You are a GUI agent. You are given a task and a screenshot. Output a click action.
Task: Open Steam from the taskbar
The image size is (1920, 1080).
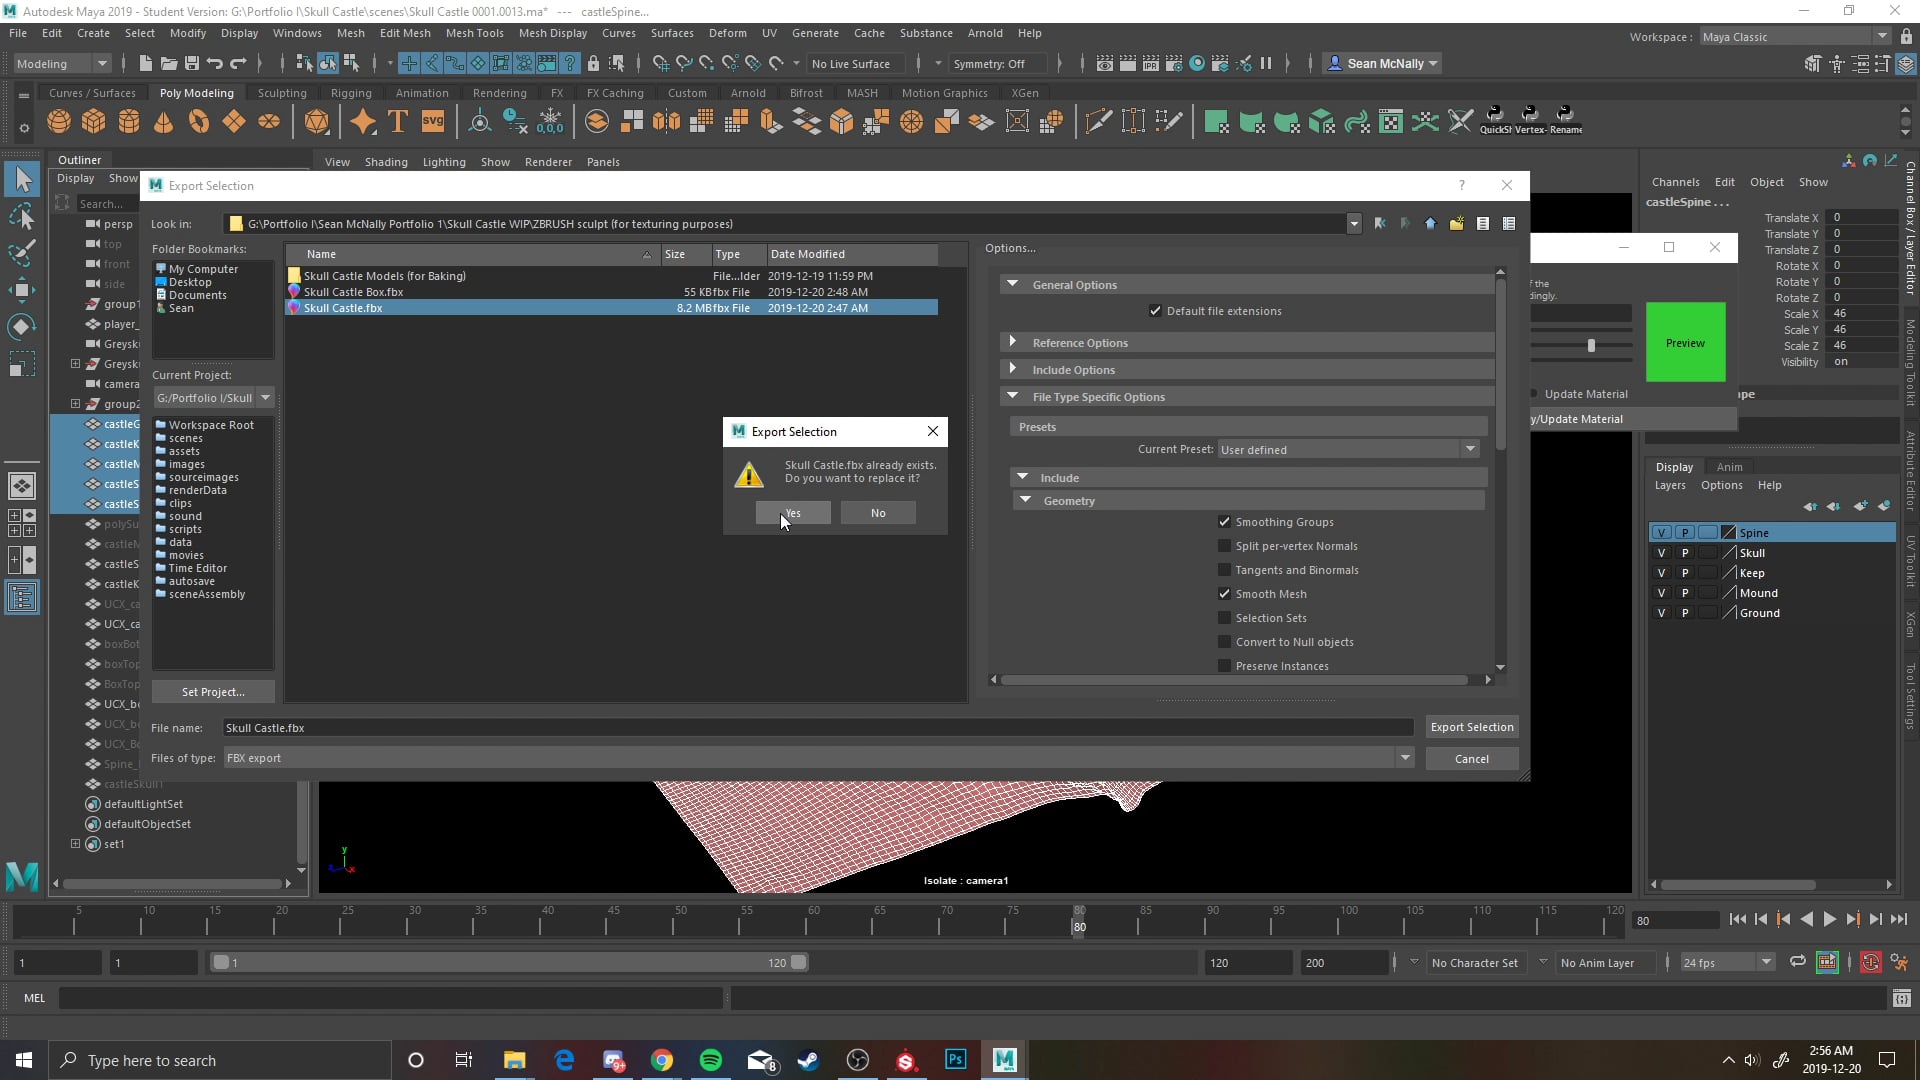(x=809, y=1060)
